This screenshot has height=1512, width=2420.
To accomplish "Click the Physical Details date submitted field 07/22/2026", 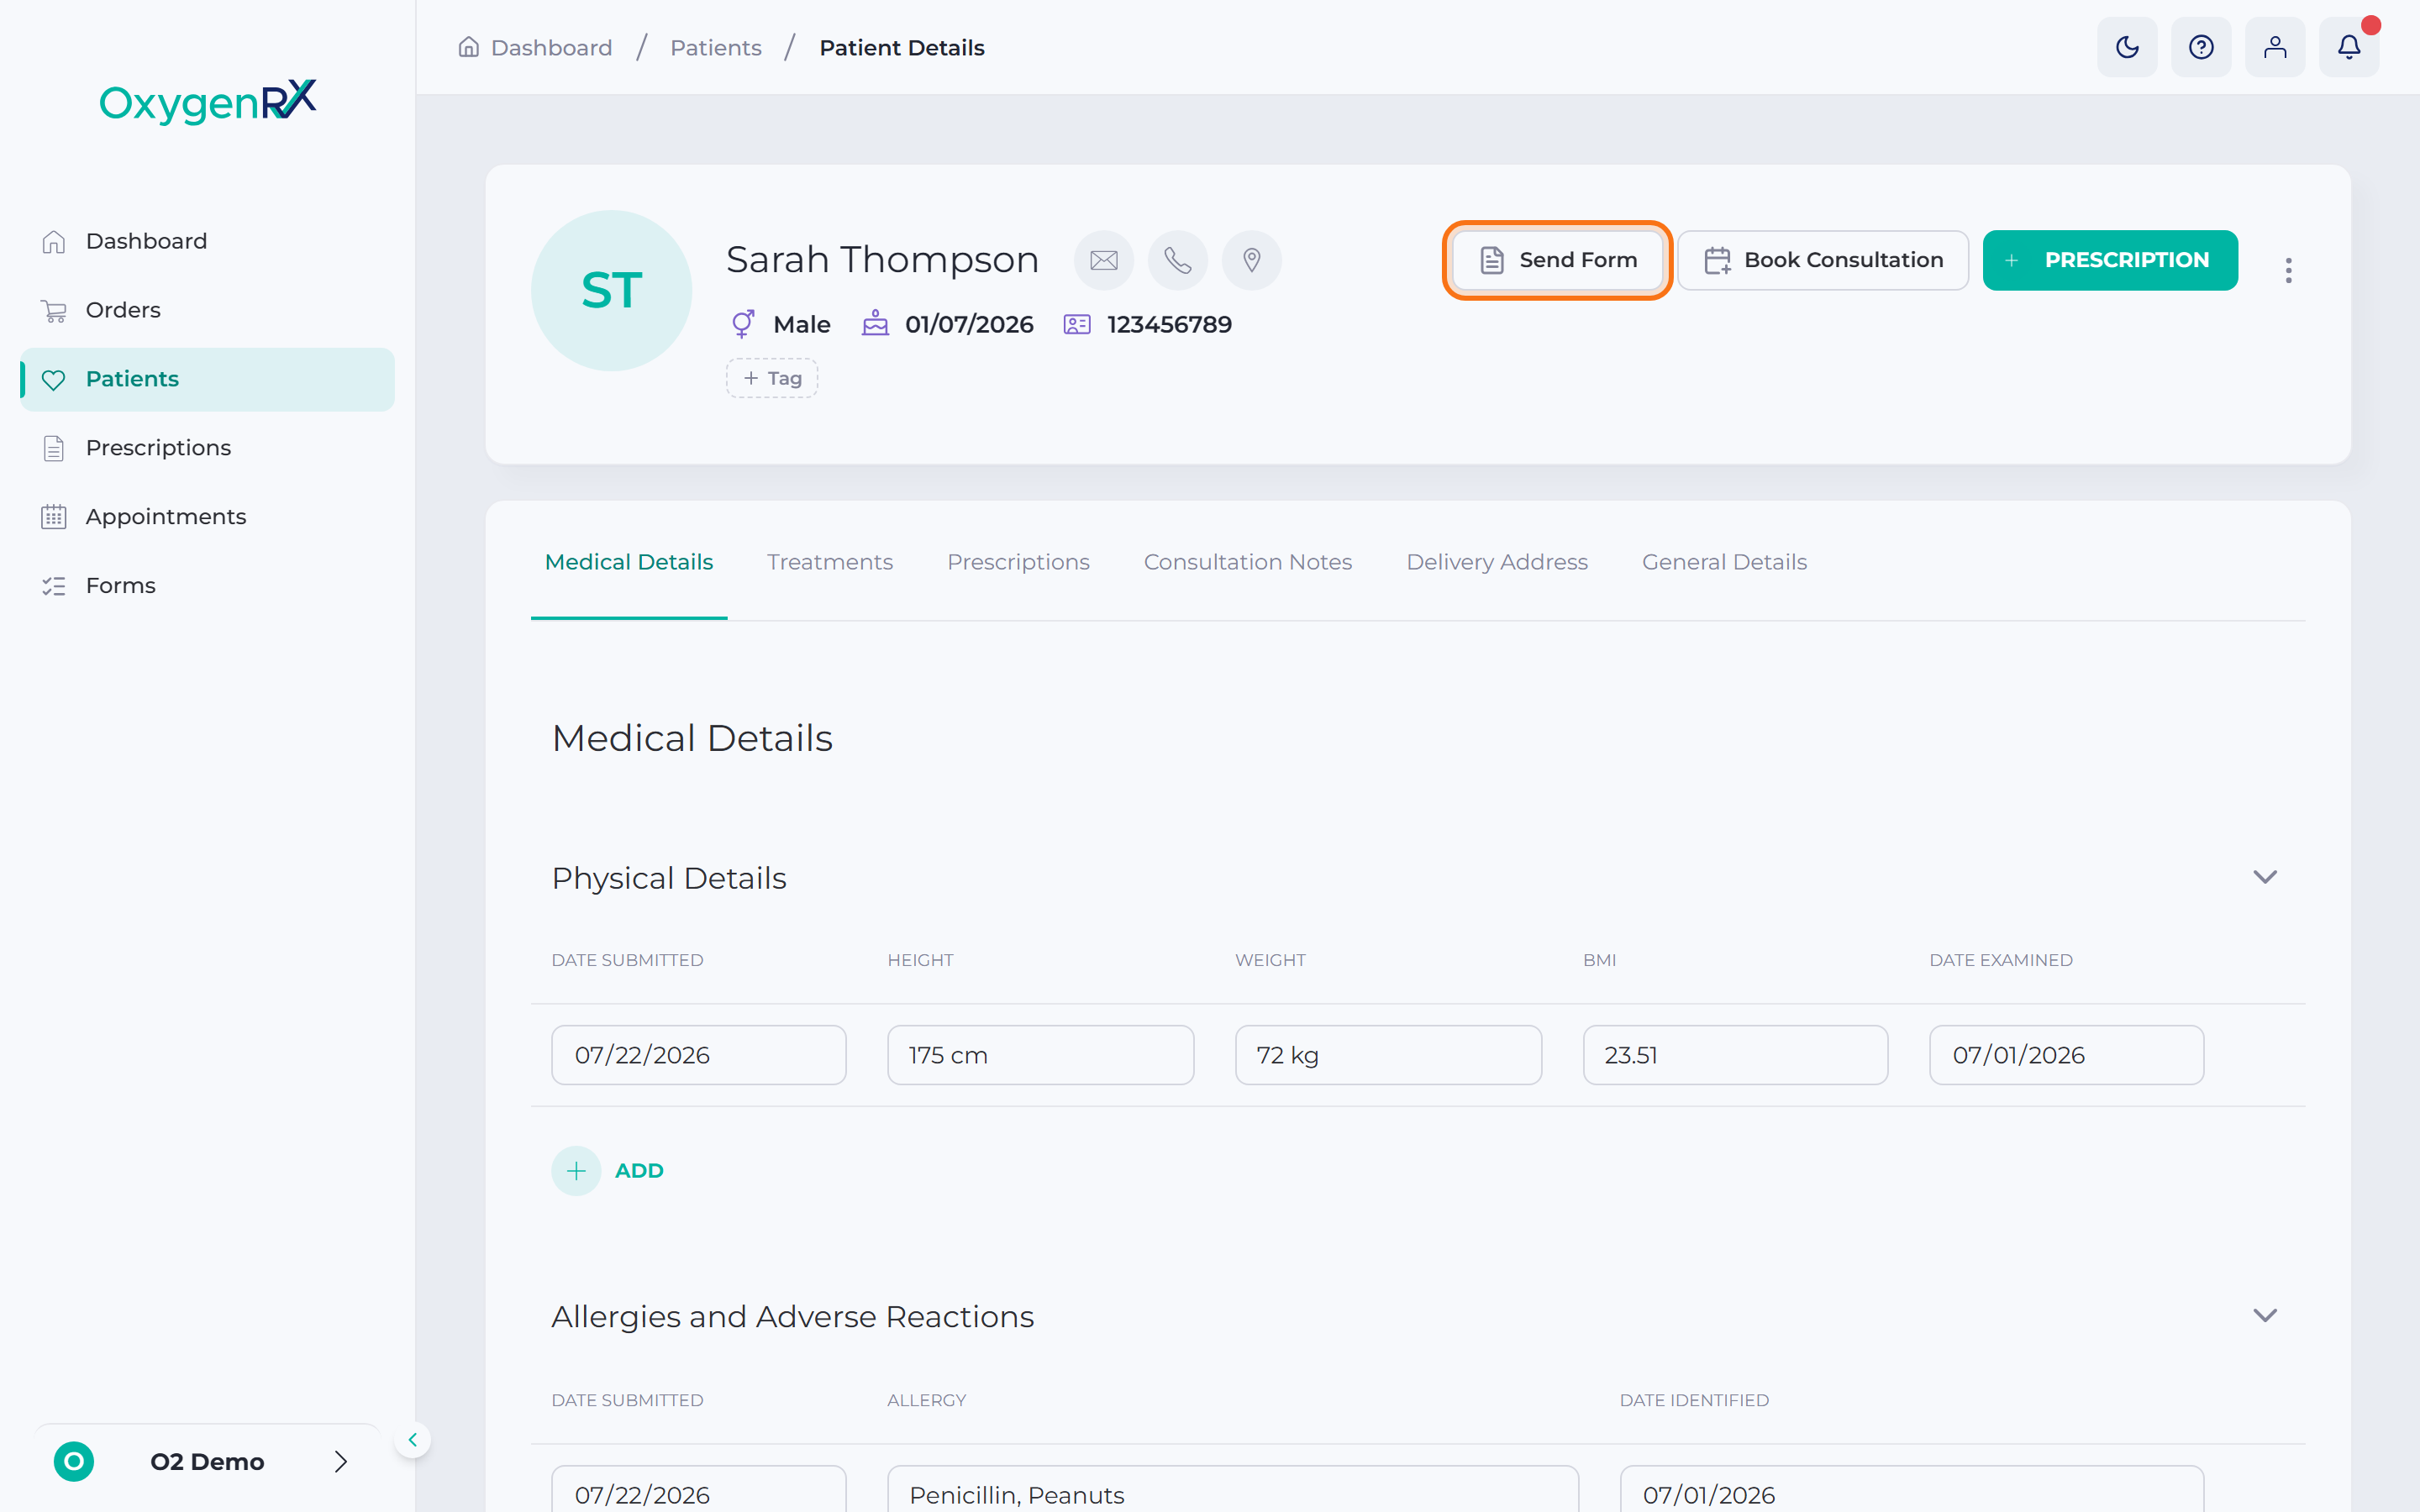I will point(699,1055).
